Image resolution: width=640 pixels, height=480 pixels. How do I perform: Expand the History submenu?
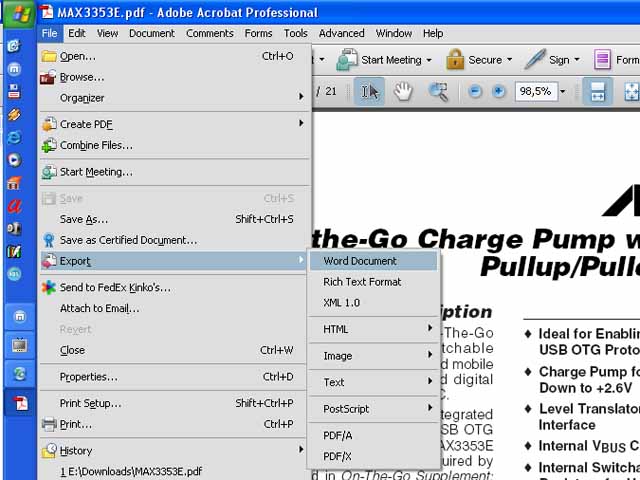coord(175,451)
